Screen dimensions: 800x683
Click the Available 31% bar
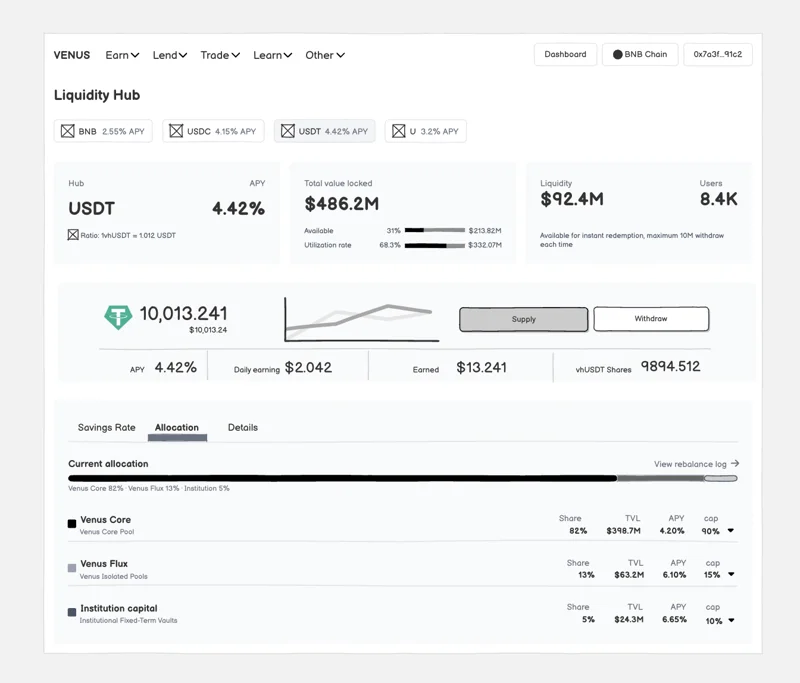pyautogui.click(x=435, y=231)
